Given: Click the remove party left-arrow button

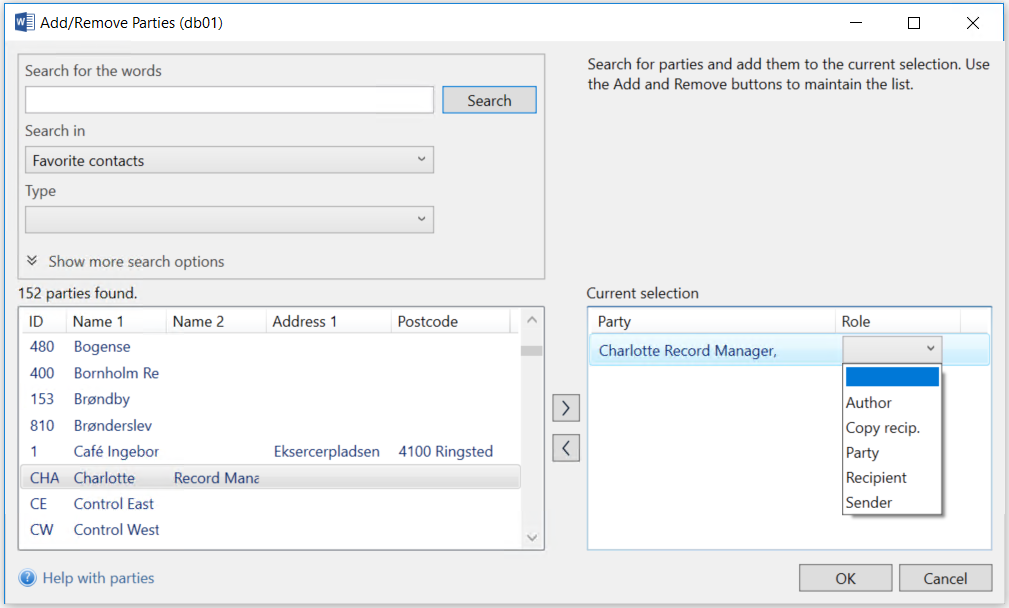Looking at the screenshot, I should point(566,448).
